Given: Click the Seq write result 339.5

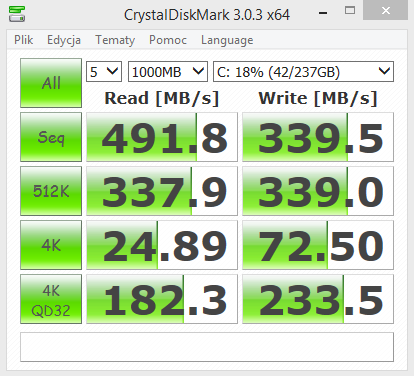Looking at the screenshot, I should tap(318, 137).
